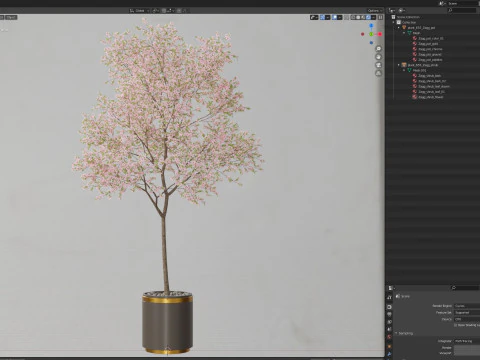Collapse the Mesh.001 data entry
480x360 pixels.
click(x=404, y=70)
